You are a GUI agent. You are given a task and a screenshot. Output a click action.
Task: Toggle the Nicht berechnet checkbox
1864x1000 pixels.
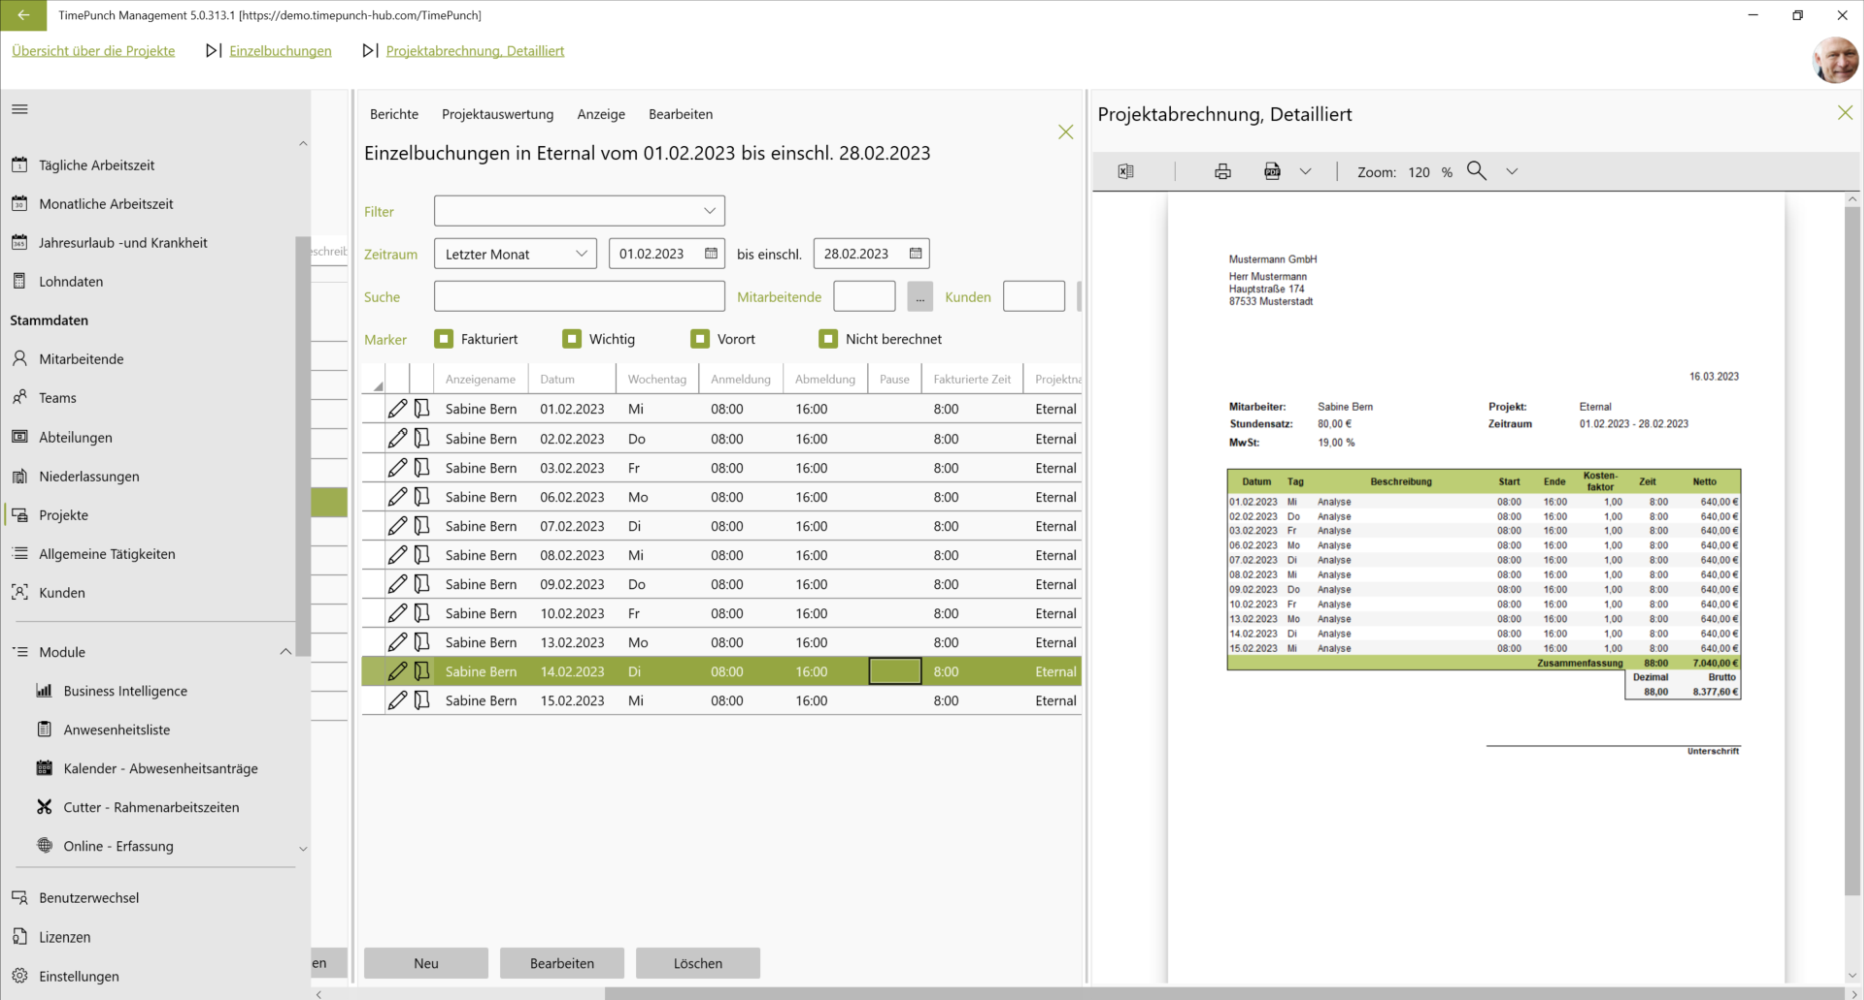pyautogui.click(x=828, y=339)
